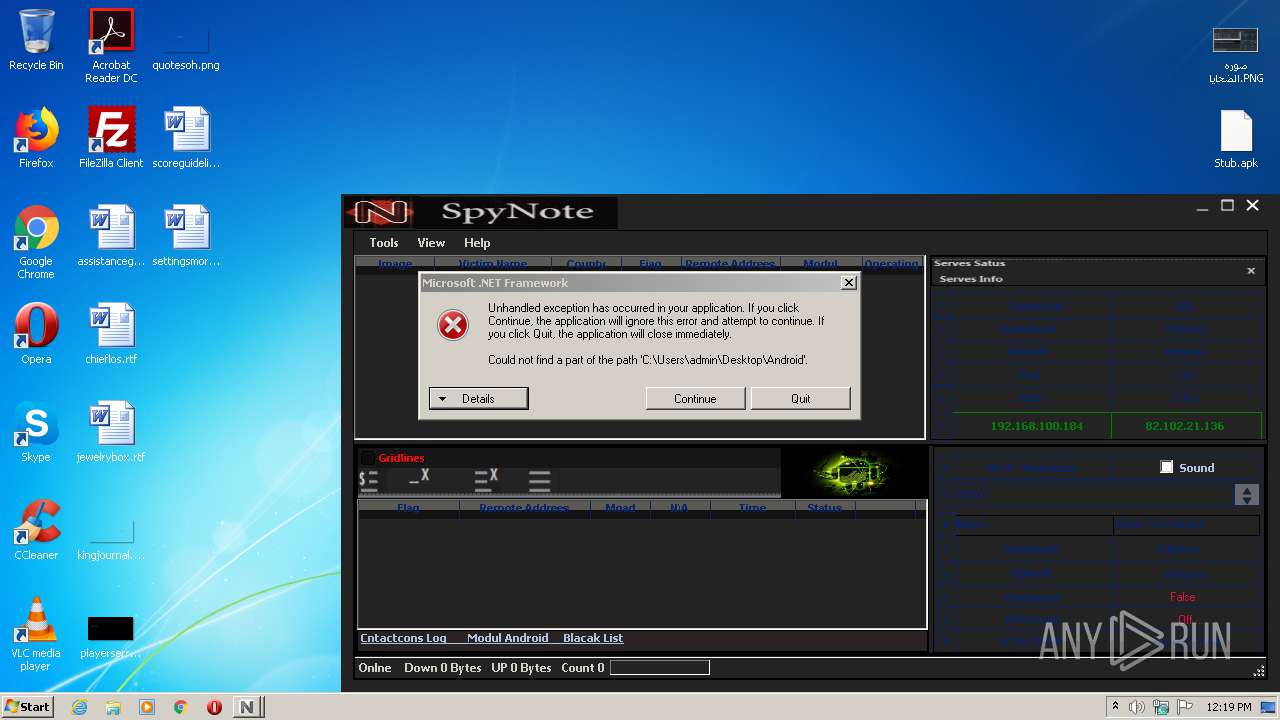Open the FileZilla Client shortcut
Image resolution: width=1280 pixels, height=720 pixels.
coord(111,138)
